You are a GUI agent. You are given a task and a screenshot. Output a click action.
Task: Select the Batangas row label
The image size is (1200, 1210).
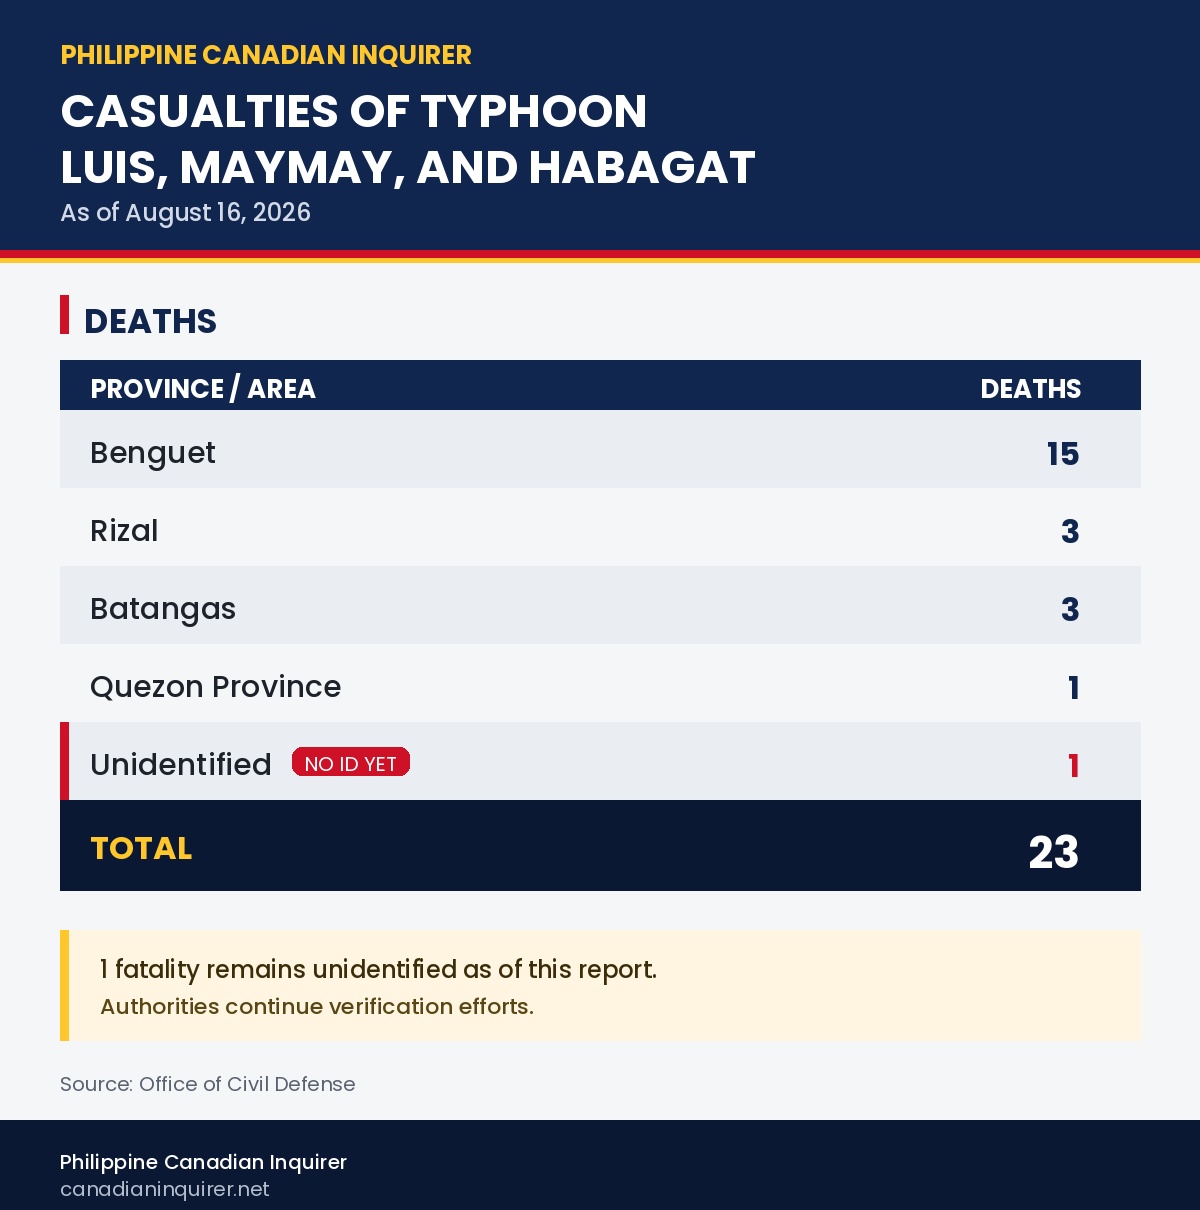pos(163,609)
